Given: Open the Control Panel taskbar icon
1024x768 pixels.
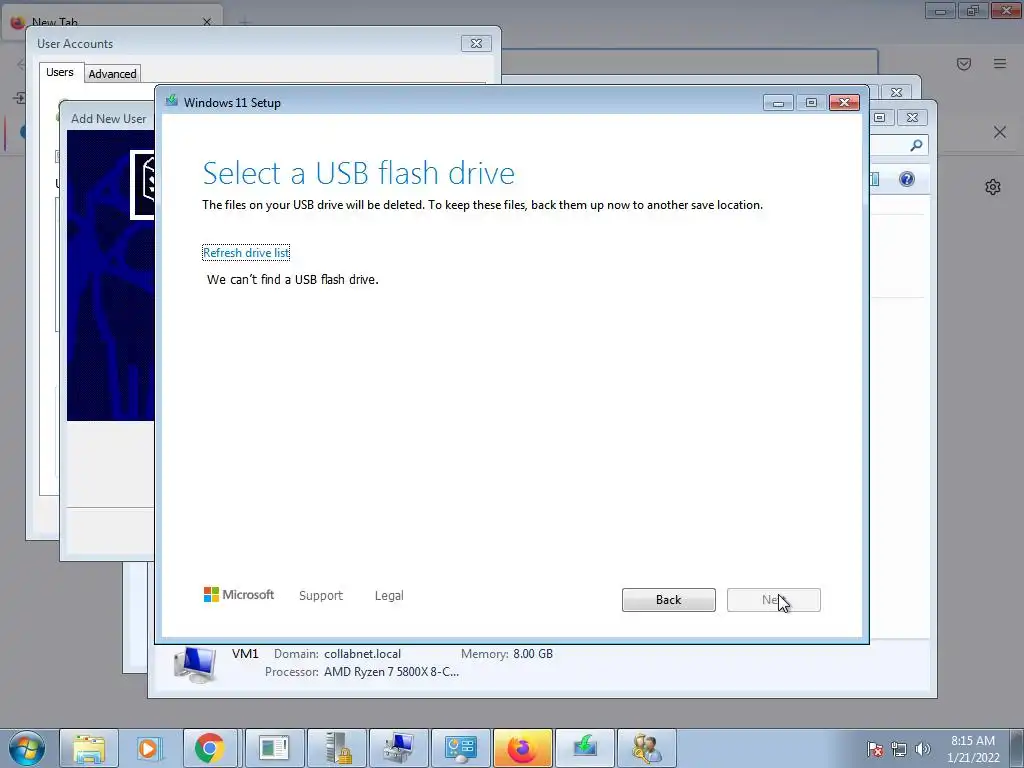Looking at the screenshot, I should pos(460,748).
